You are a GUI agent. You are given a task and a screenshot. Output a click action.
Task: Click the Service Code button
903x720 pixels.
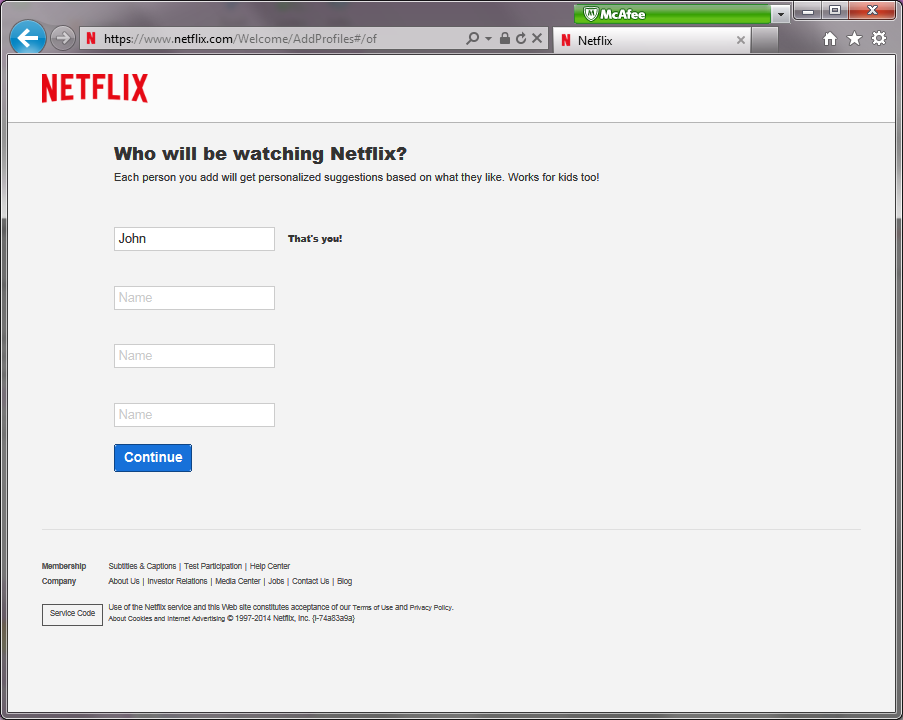point(72,614)
